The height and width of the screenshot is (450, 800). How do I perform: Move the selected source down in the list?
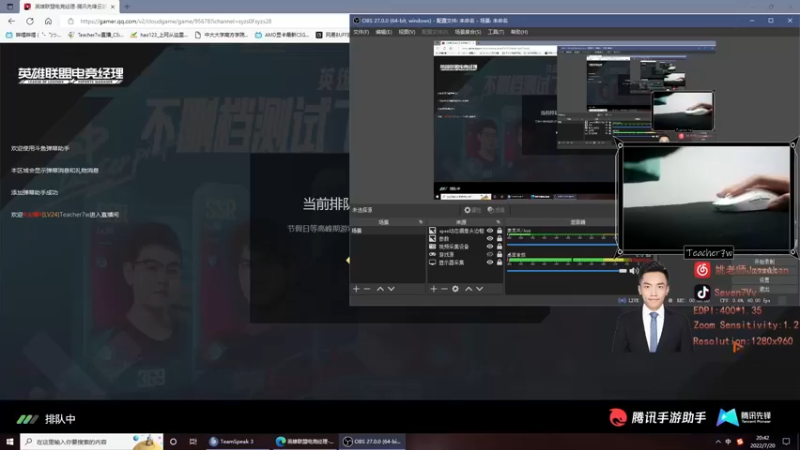click(x=480, y=289)
